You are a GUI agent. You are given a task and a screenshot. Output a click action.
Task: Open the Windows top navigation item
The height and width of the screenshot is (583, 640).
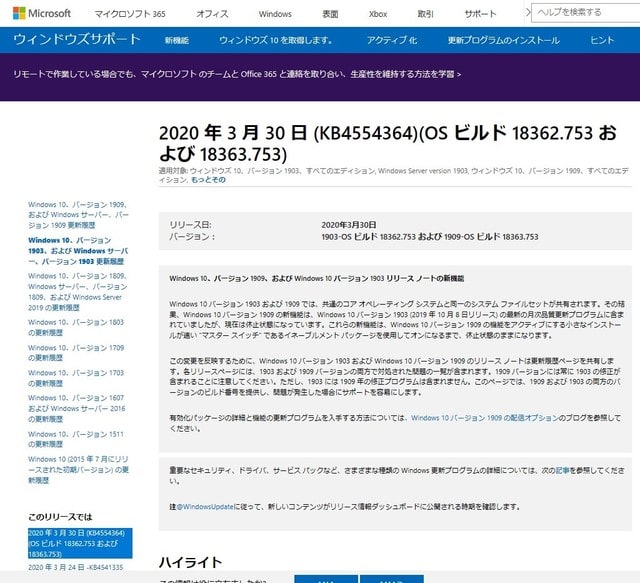click(x=275, y=14)
